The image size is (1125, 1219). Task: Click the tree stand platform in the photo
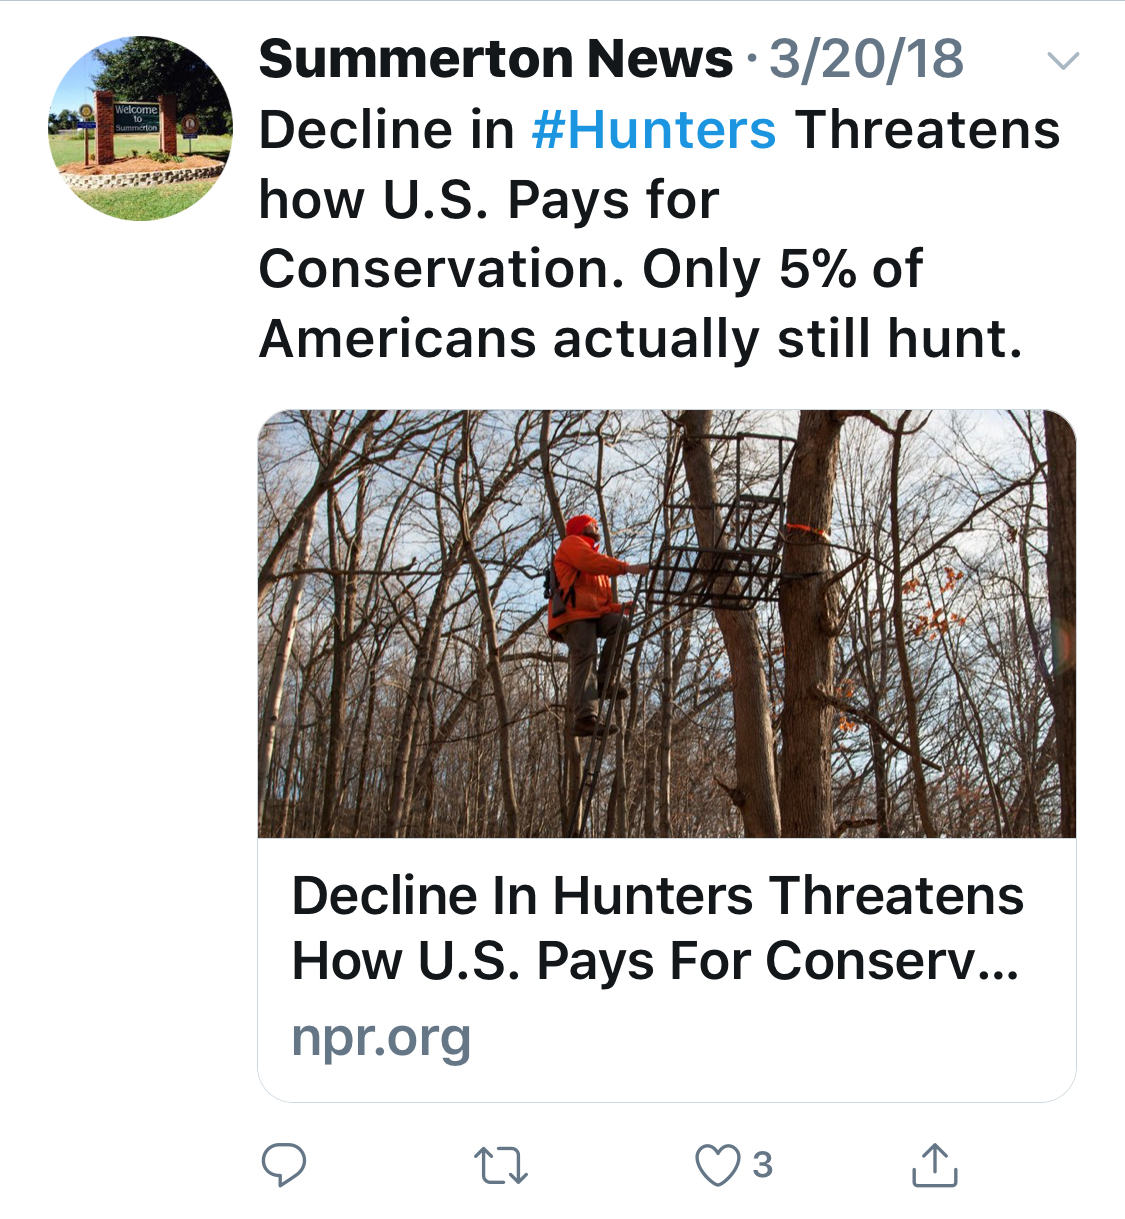(722, 575)
